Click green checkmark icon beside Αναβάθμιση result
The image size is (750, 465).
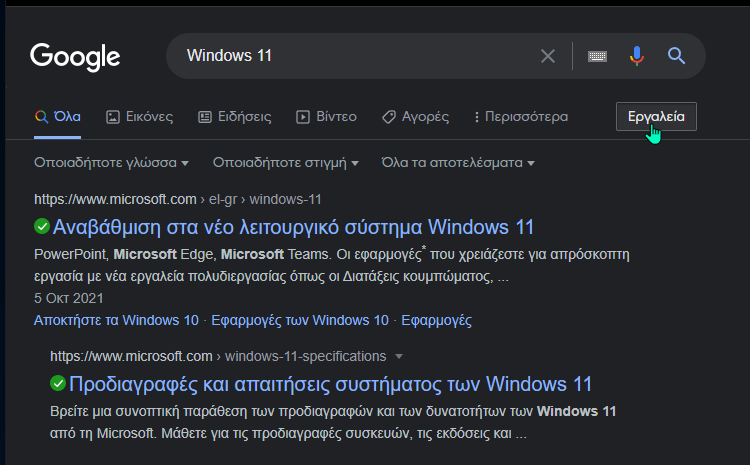pos(42,226)
